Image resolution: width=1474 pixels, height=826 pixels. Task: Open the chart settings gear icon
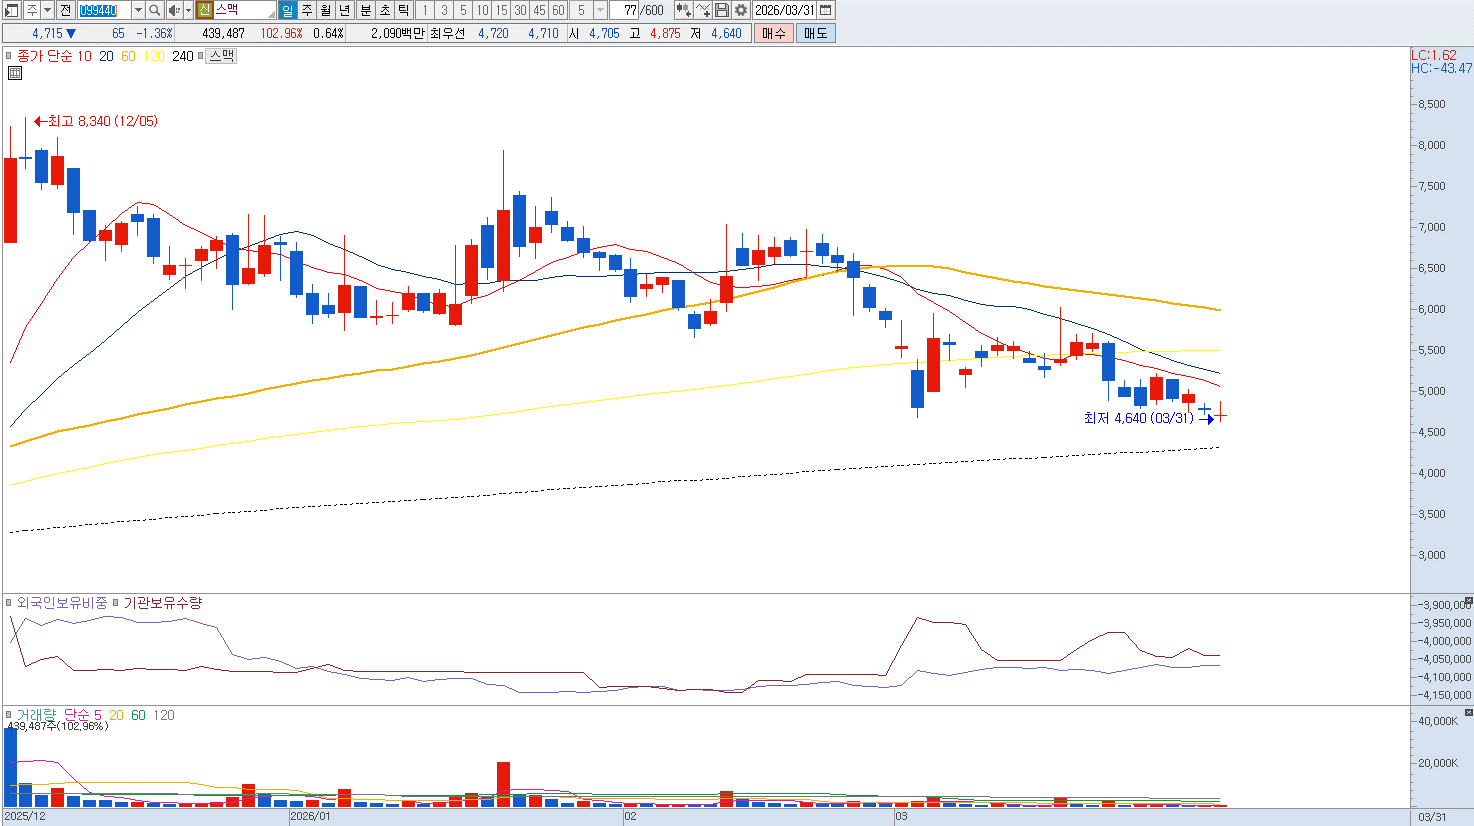tap(741, 10)
